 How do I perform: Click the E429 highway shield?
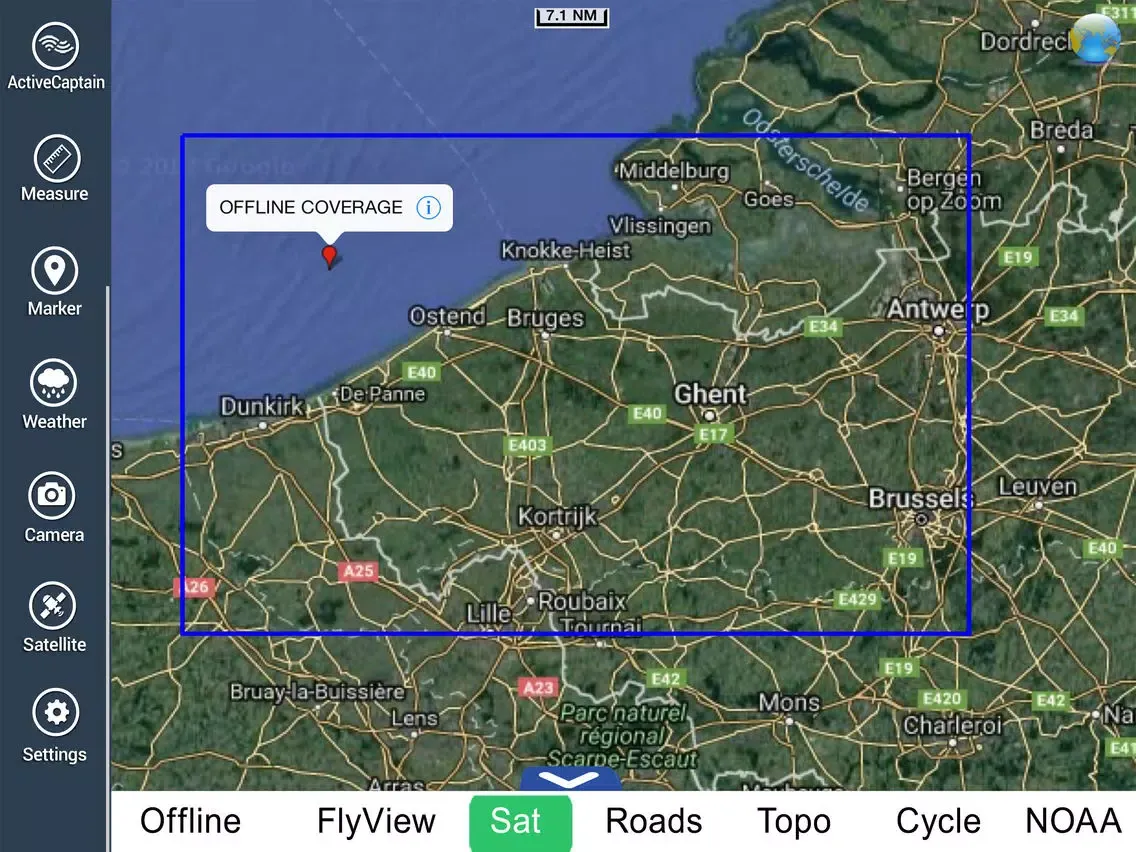857,599
